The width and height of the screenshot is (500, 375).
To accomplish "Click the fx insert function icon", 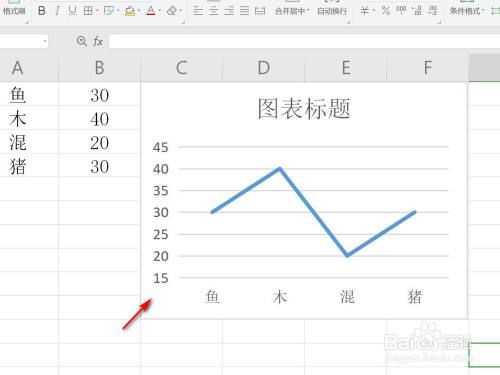I will pos(98,41).
